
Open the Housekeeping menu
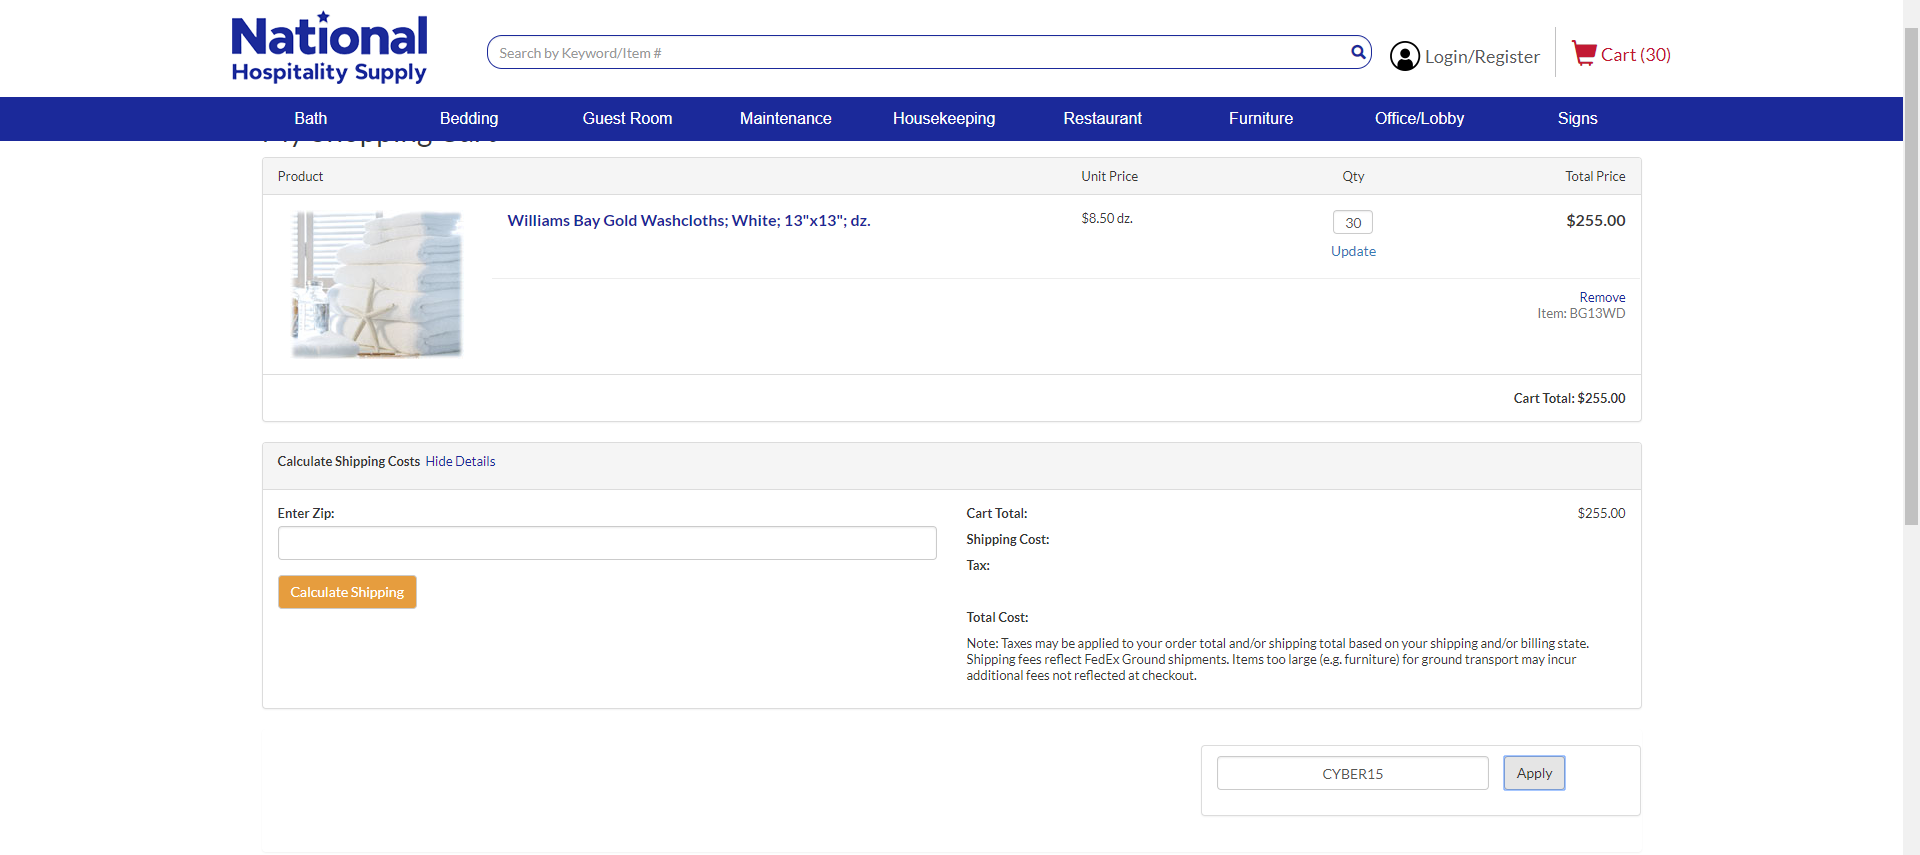click(x=944, y=118)
